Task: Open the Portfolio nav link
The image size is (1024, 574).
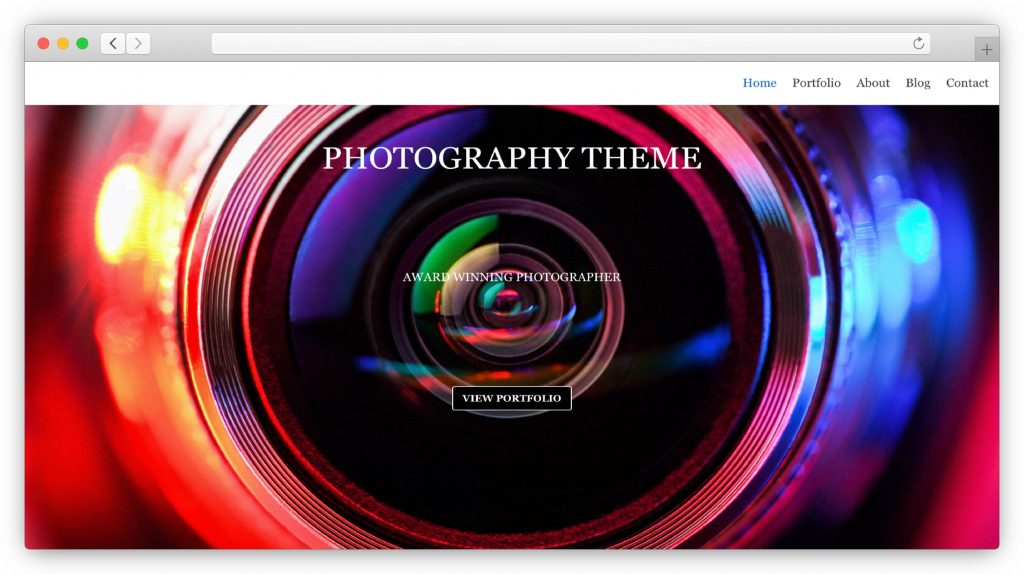Action: [x=816, y=83]
